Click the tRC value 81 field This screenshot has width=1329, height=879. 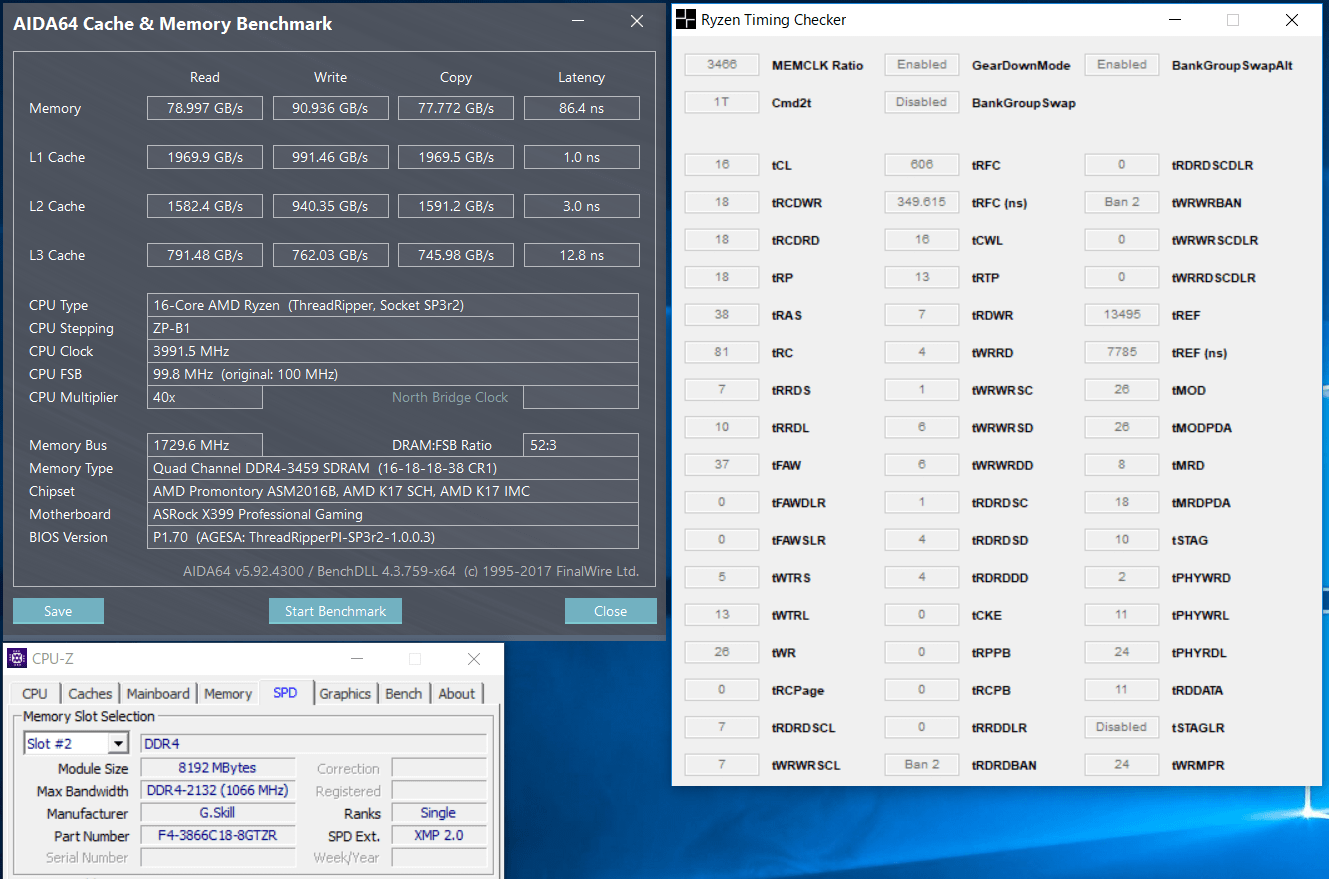(722, 352)
